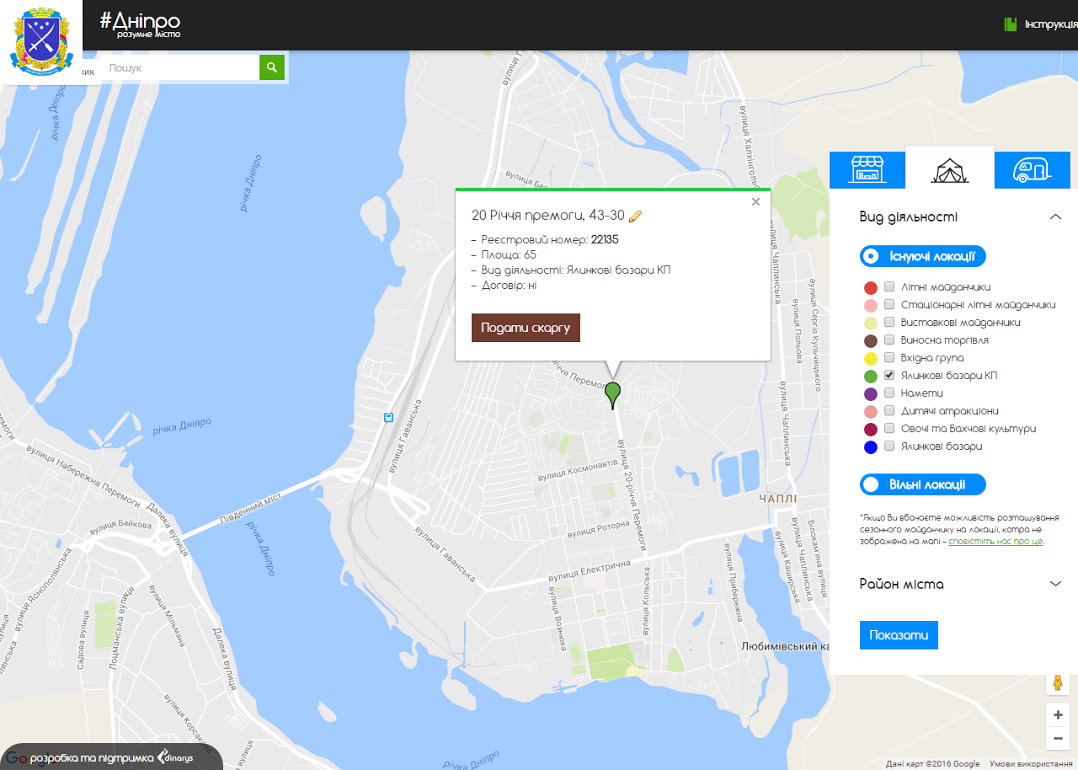
Task: Click the Dnipro city coat of arms
Action: pyautogui.click(x=40, y=44)
